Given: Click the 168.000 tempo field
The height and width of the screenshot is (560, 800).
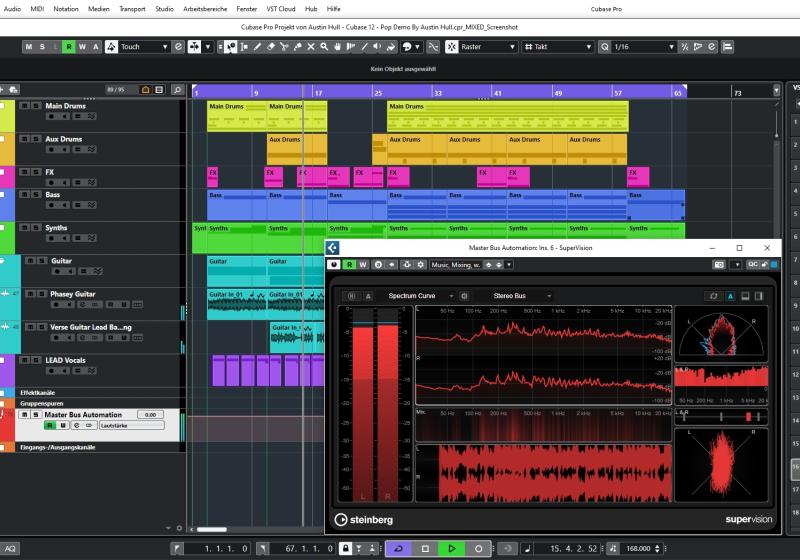Looking at the screenshot, I should tap(640, 548).
